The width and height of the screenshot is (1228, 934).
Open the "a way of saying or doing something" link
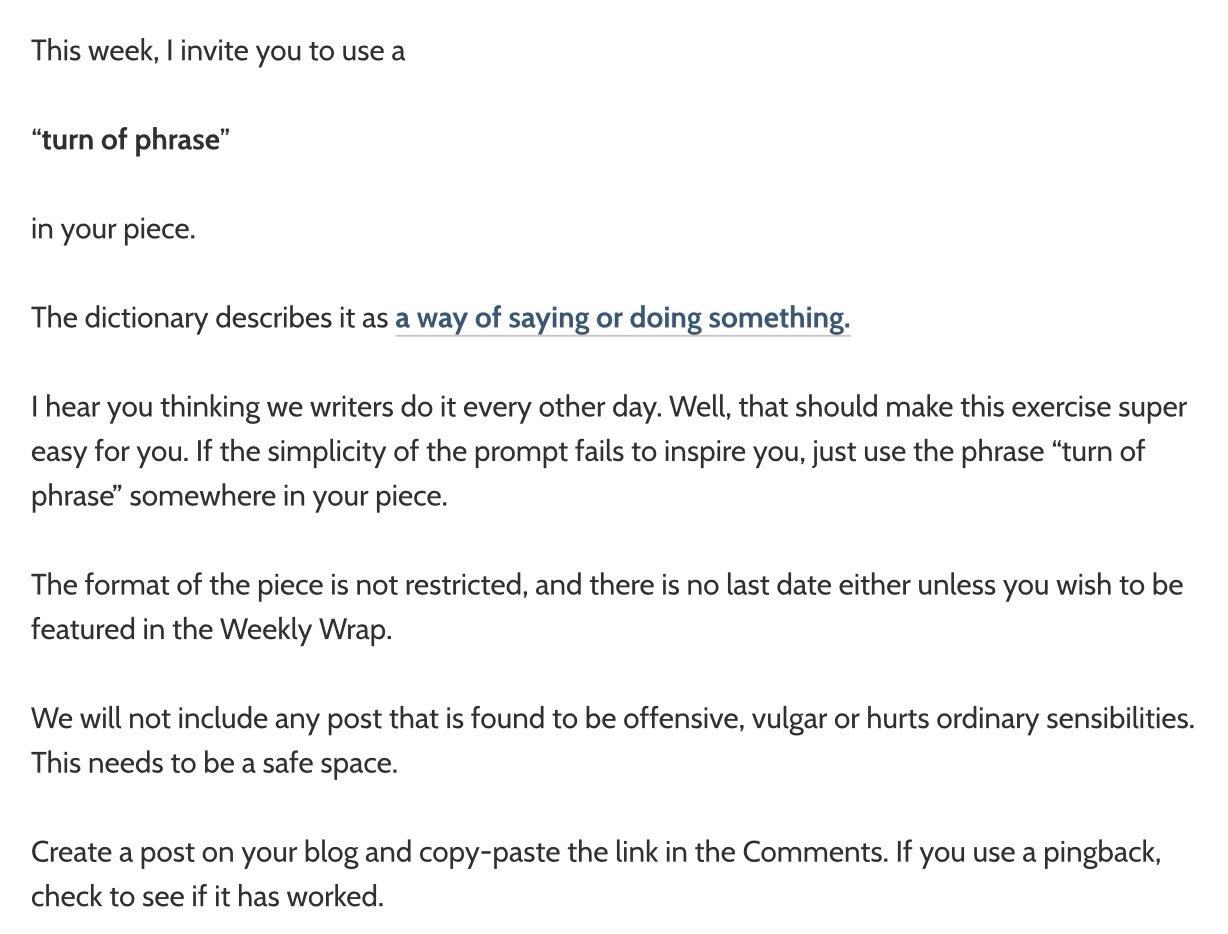(622, 319)
